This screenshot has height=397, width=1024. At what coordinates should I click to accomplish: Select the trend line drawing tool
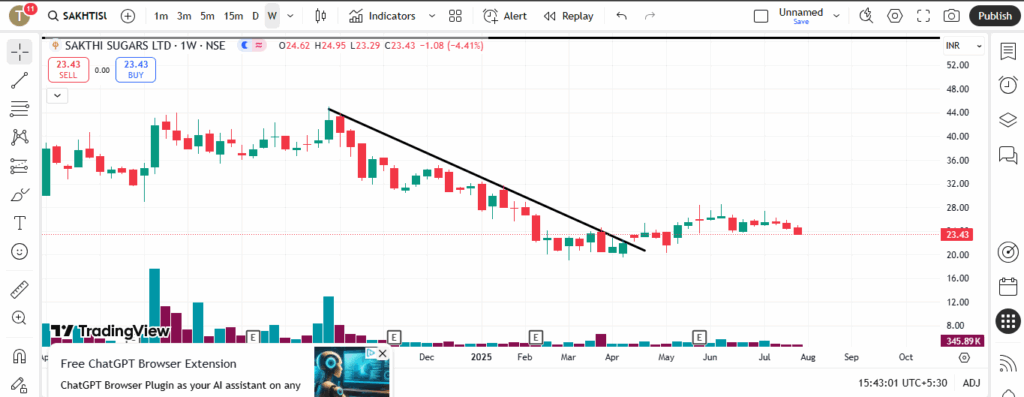click(20, 80)
